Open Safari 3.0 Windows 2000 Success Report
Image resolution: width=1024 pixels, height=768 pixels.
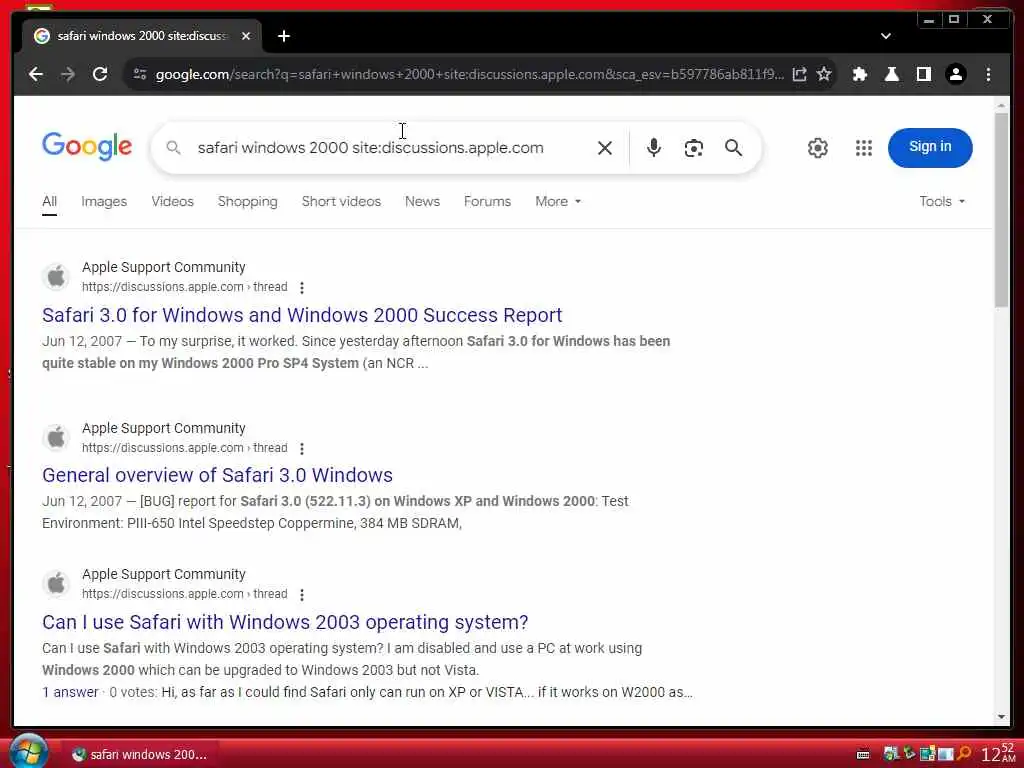tap(302, 315)
